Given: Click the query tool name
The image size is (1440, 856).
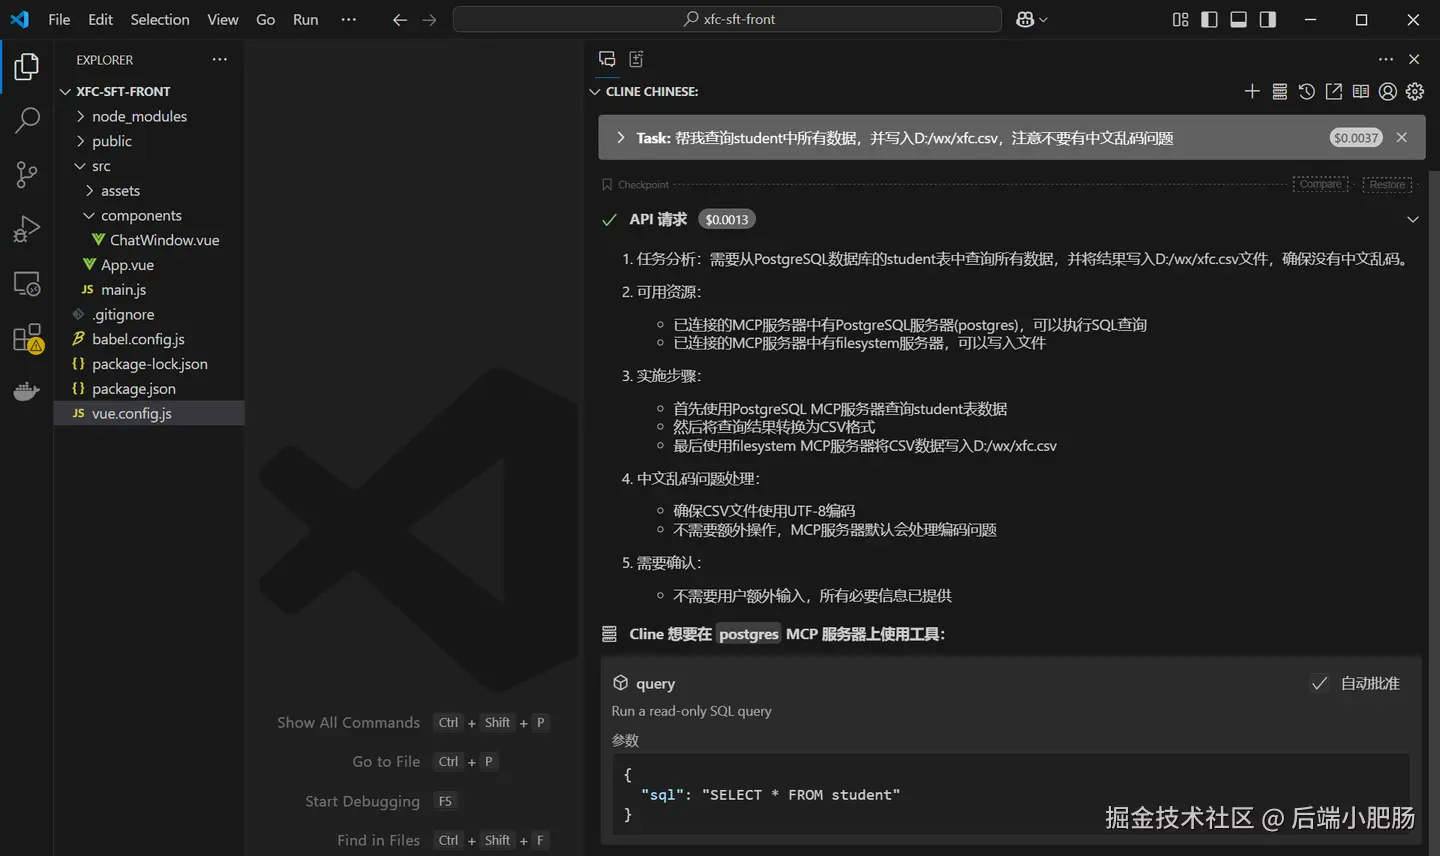Looking at the screenshot, I should tap(655, 683).
